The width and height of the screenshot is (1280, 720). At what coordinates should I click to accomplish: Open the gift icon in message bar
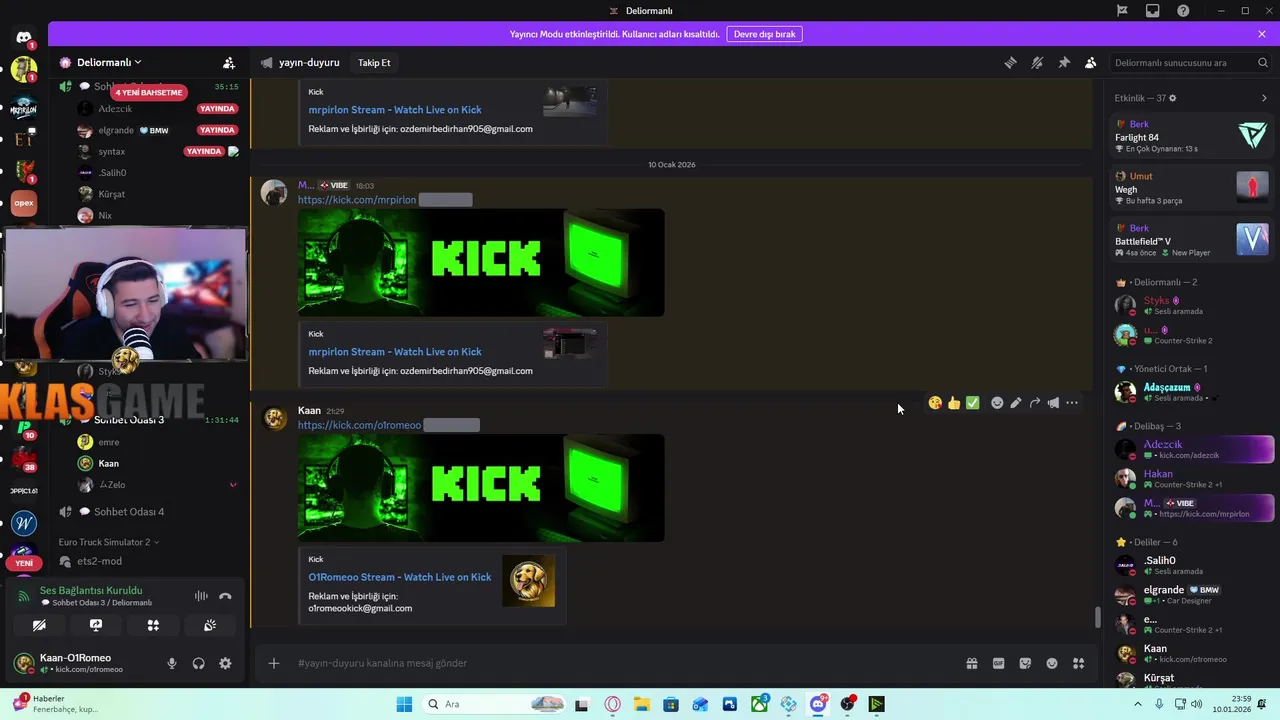pos(971,663)
